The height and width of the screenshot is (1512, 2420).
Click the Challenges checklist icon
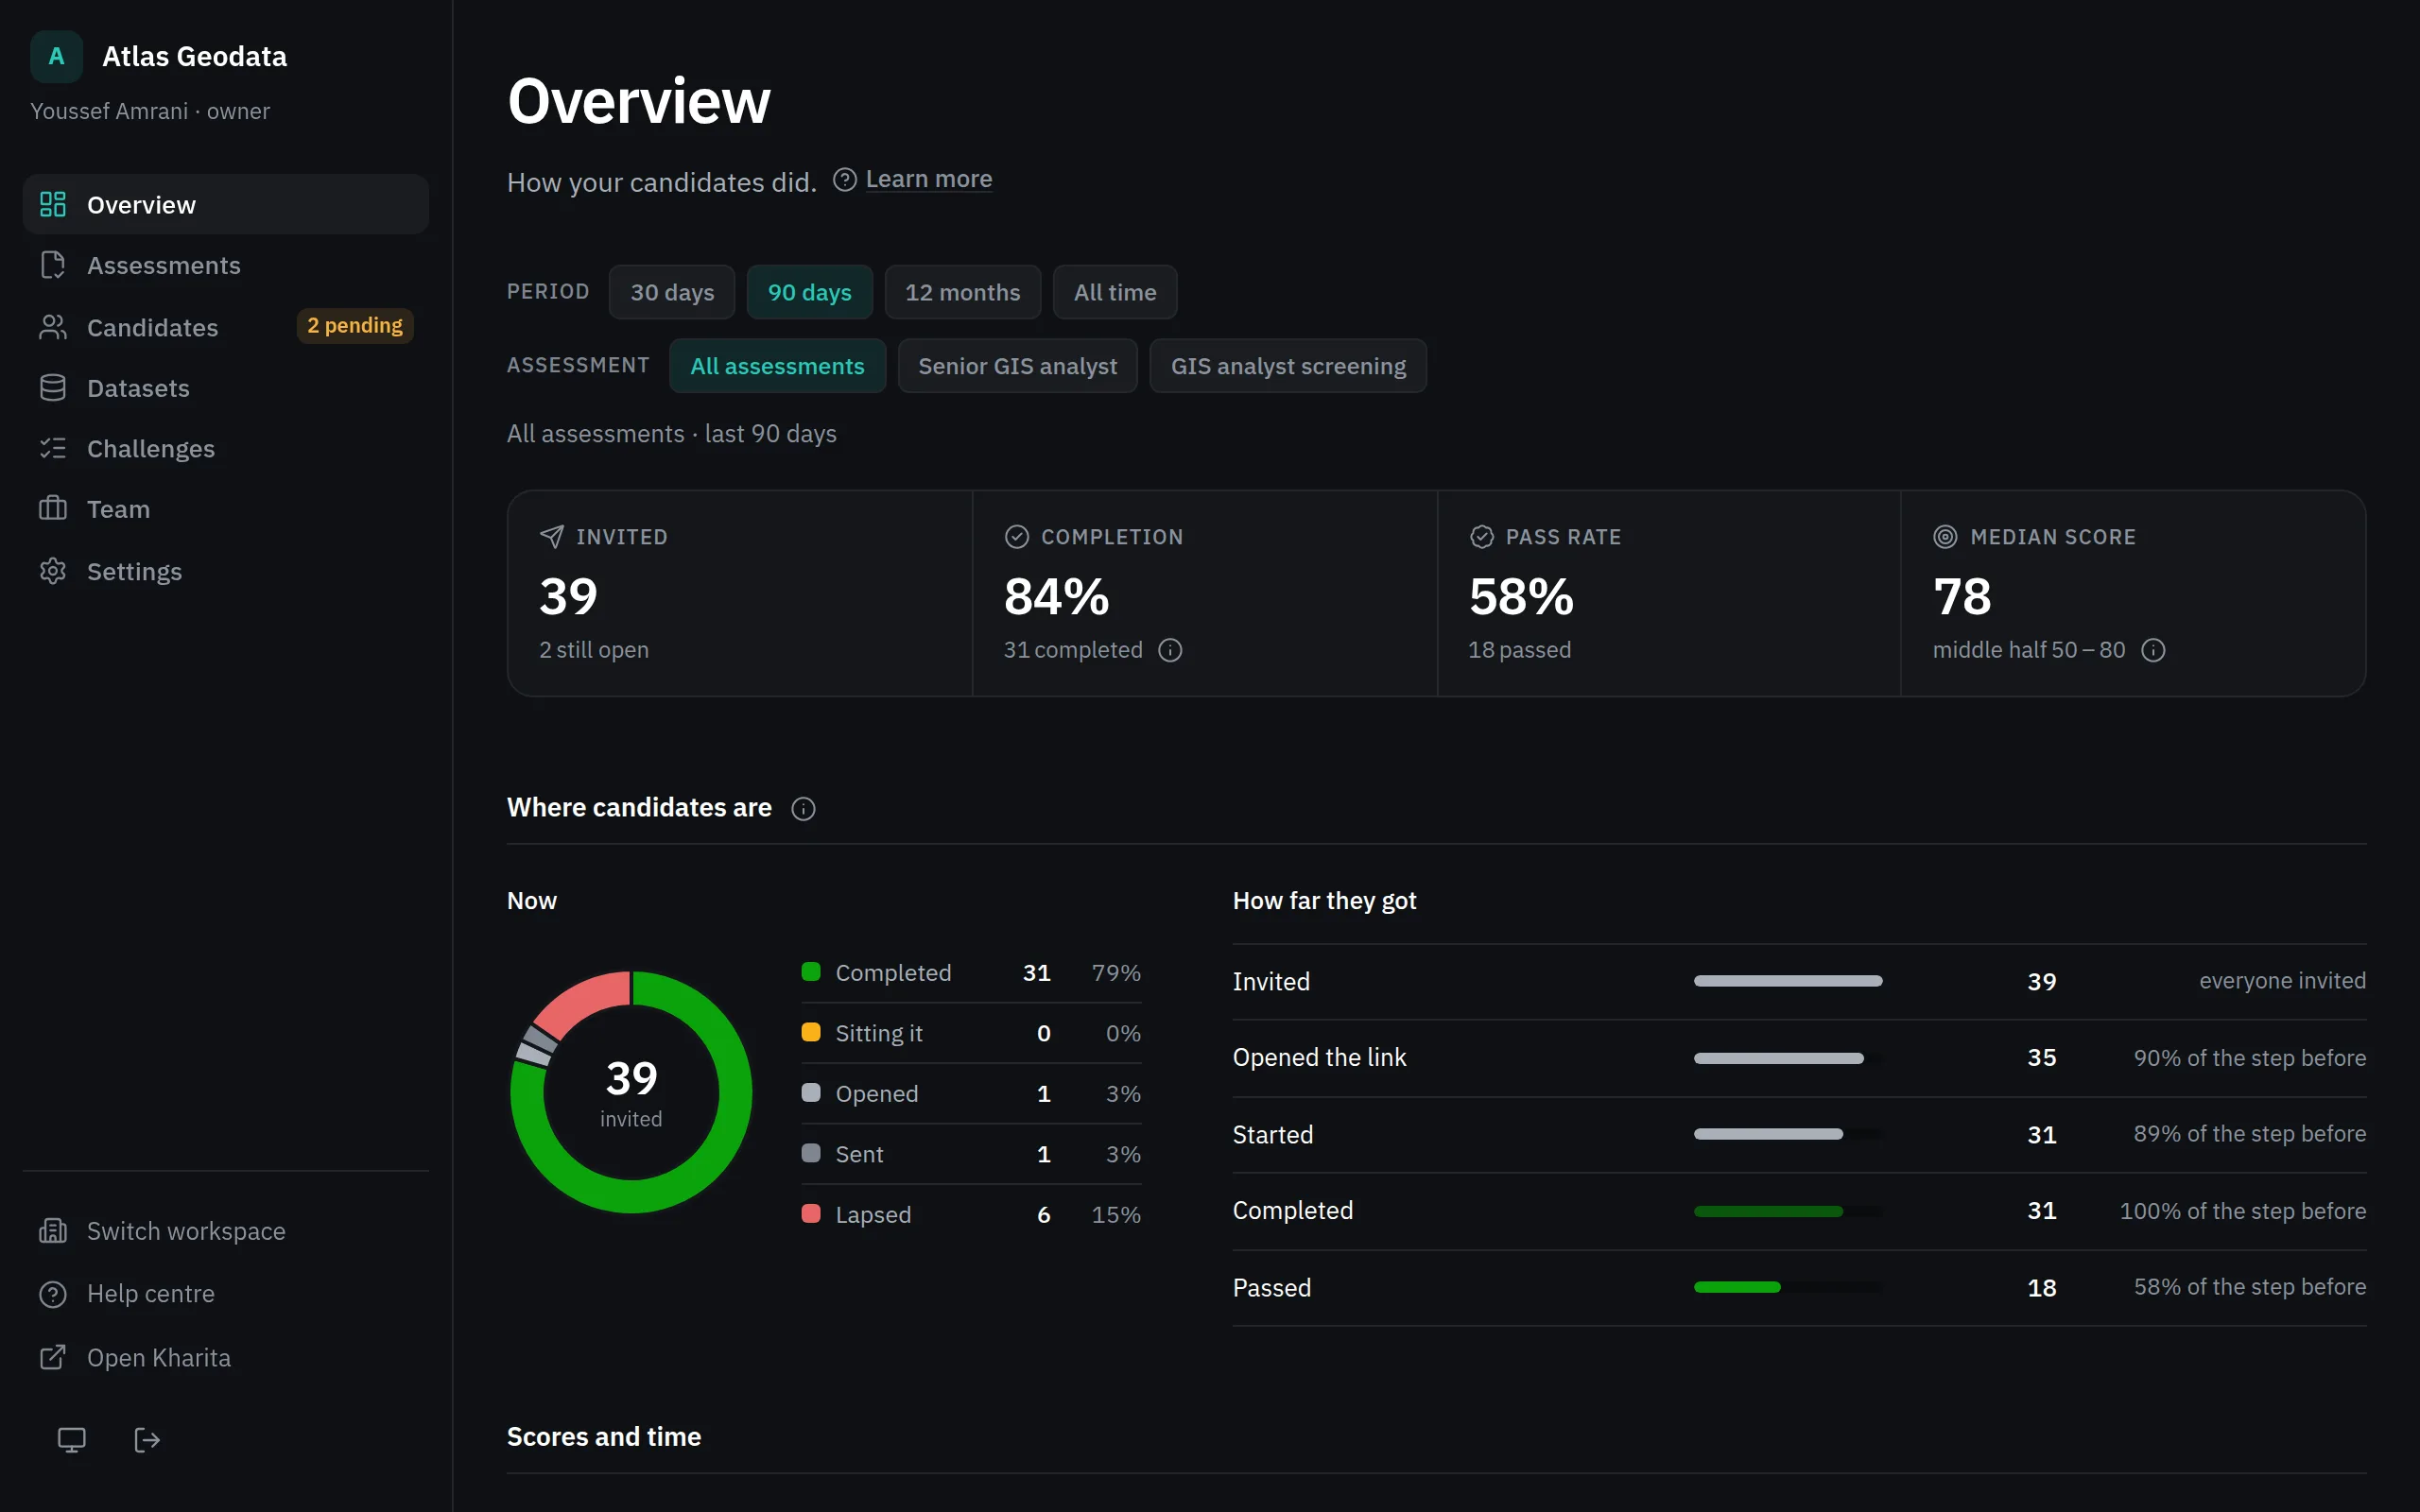[53, 448]
